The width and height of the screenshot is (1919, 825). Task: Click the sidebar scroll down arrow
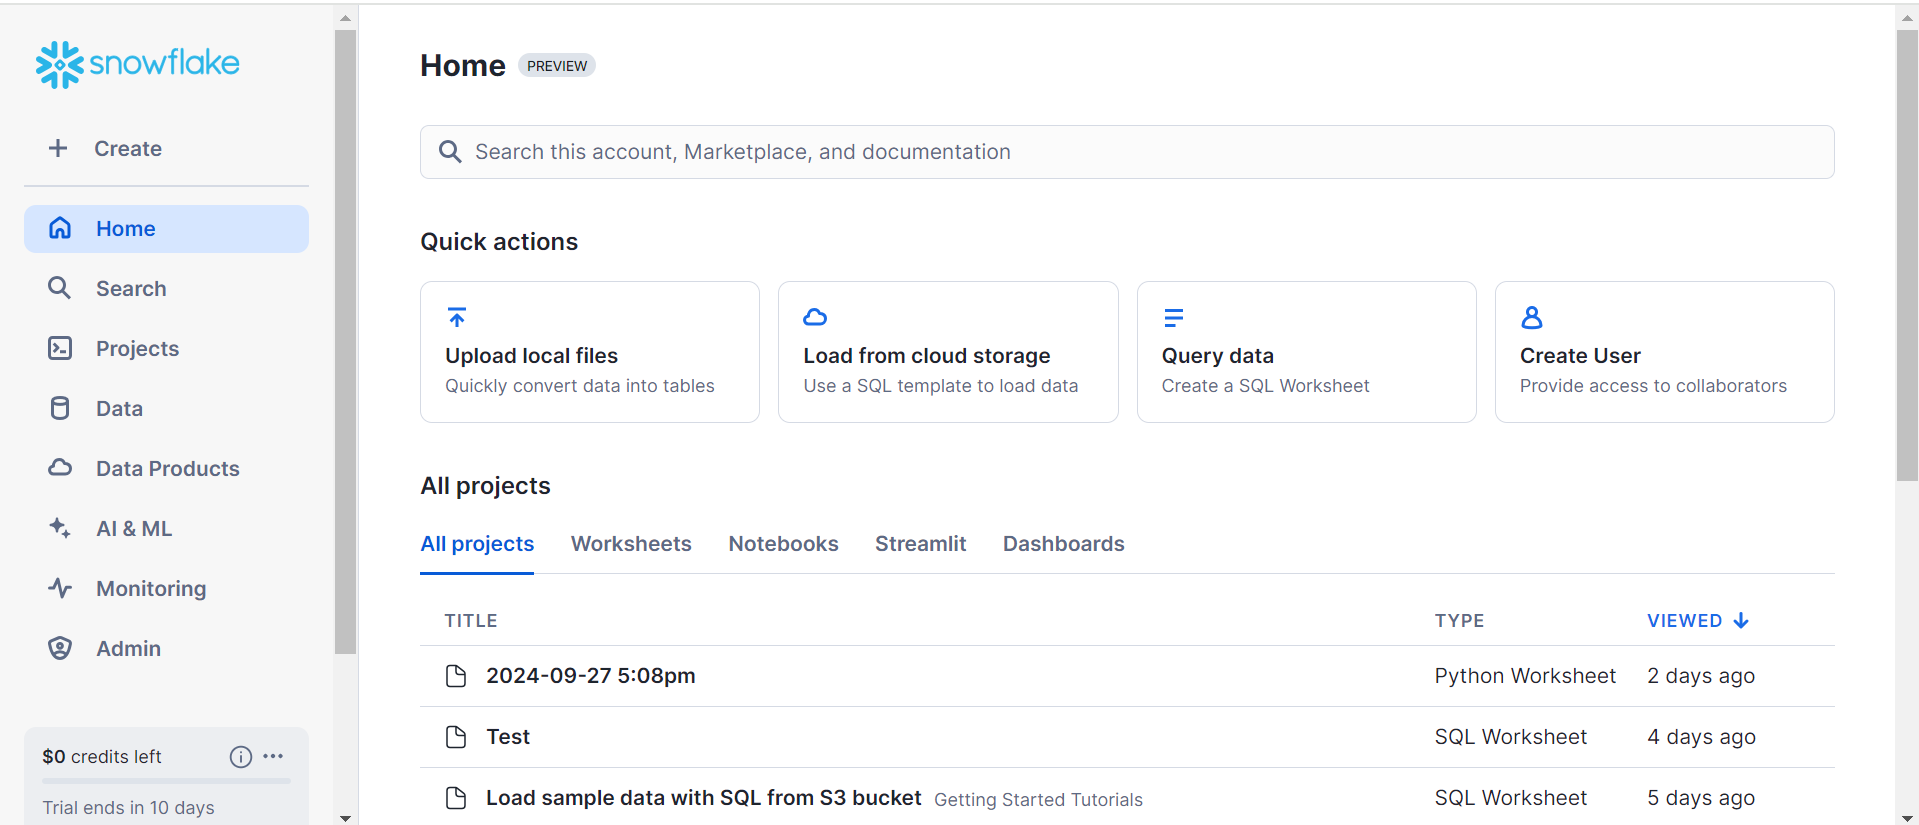point(345,818)
